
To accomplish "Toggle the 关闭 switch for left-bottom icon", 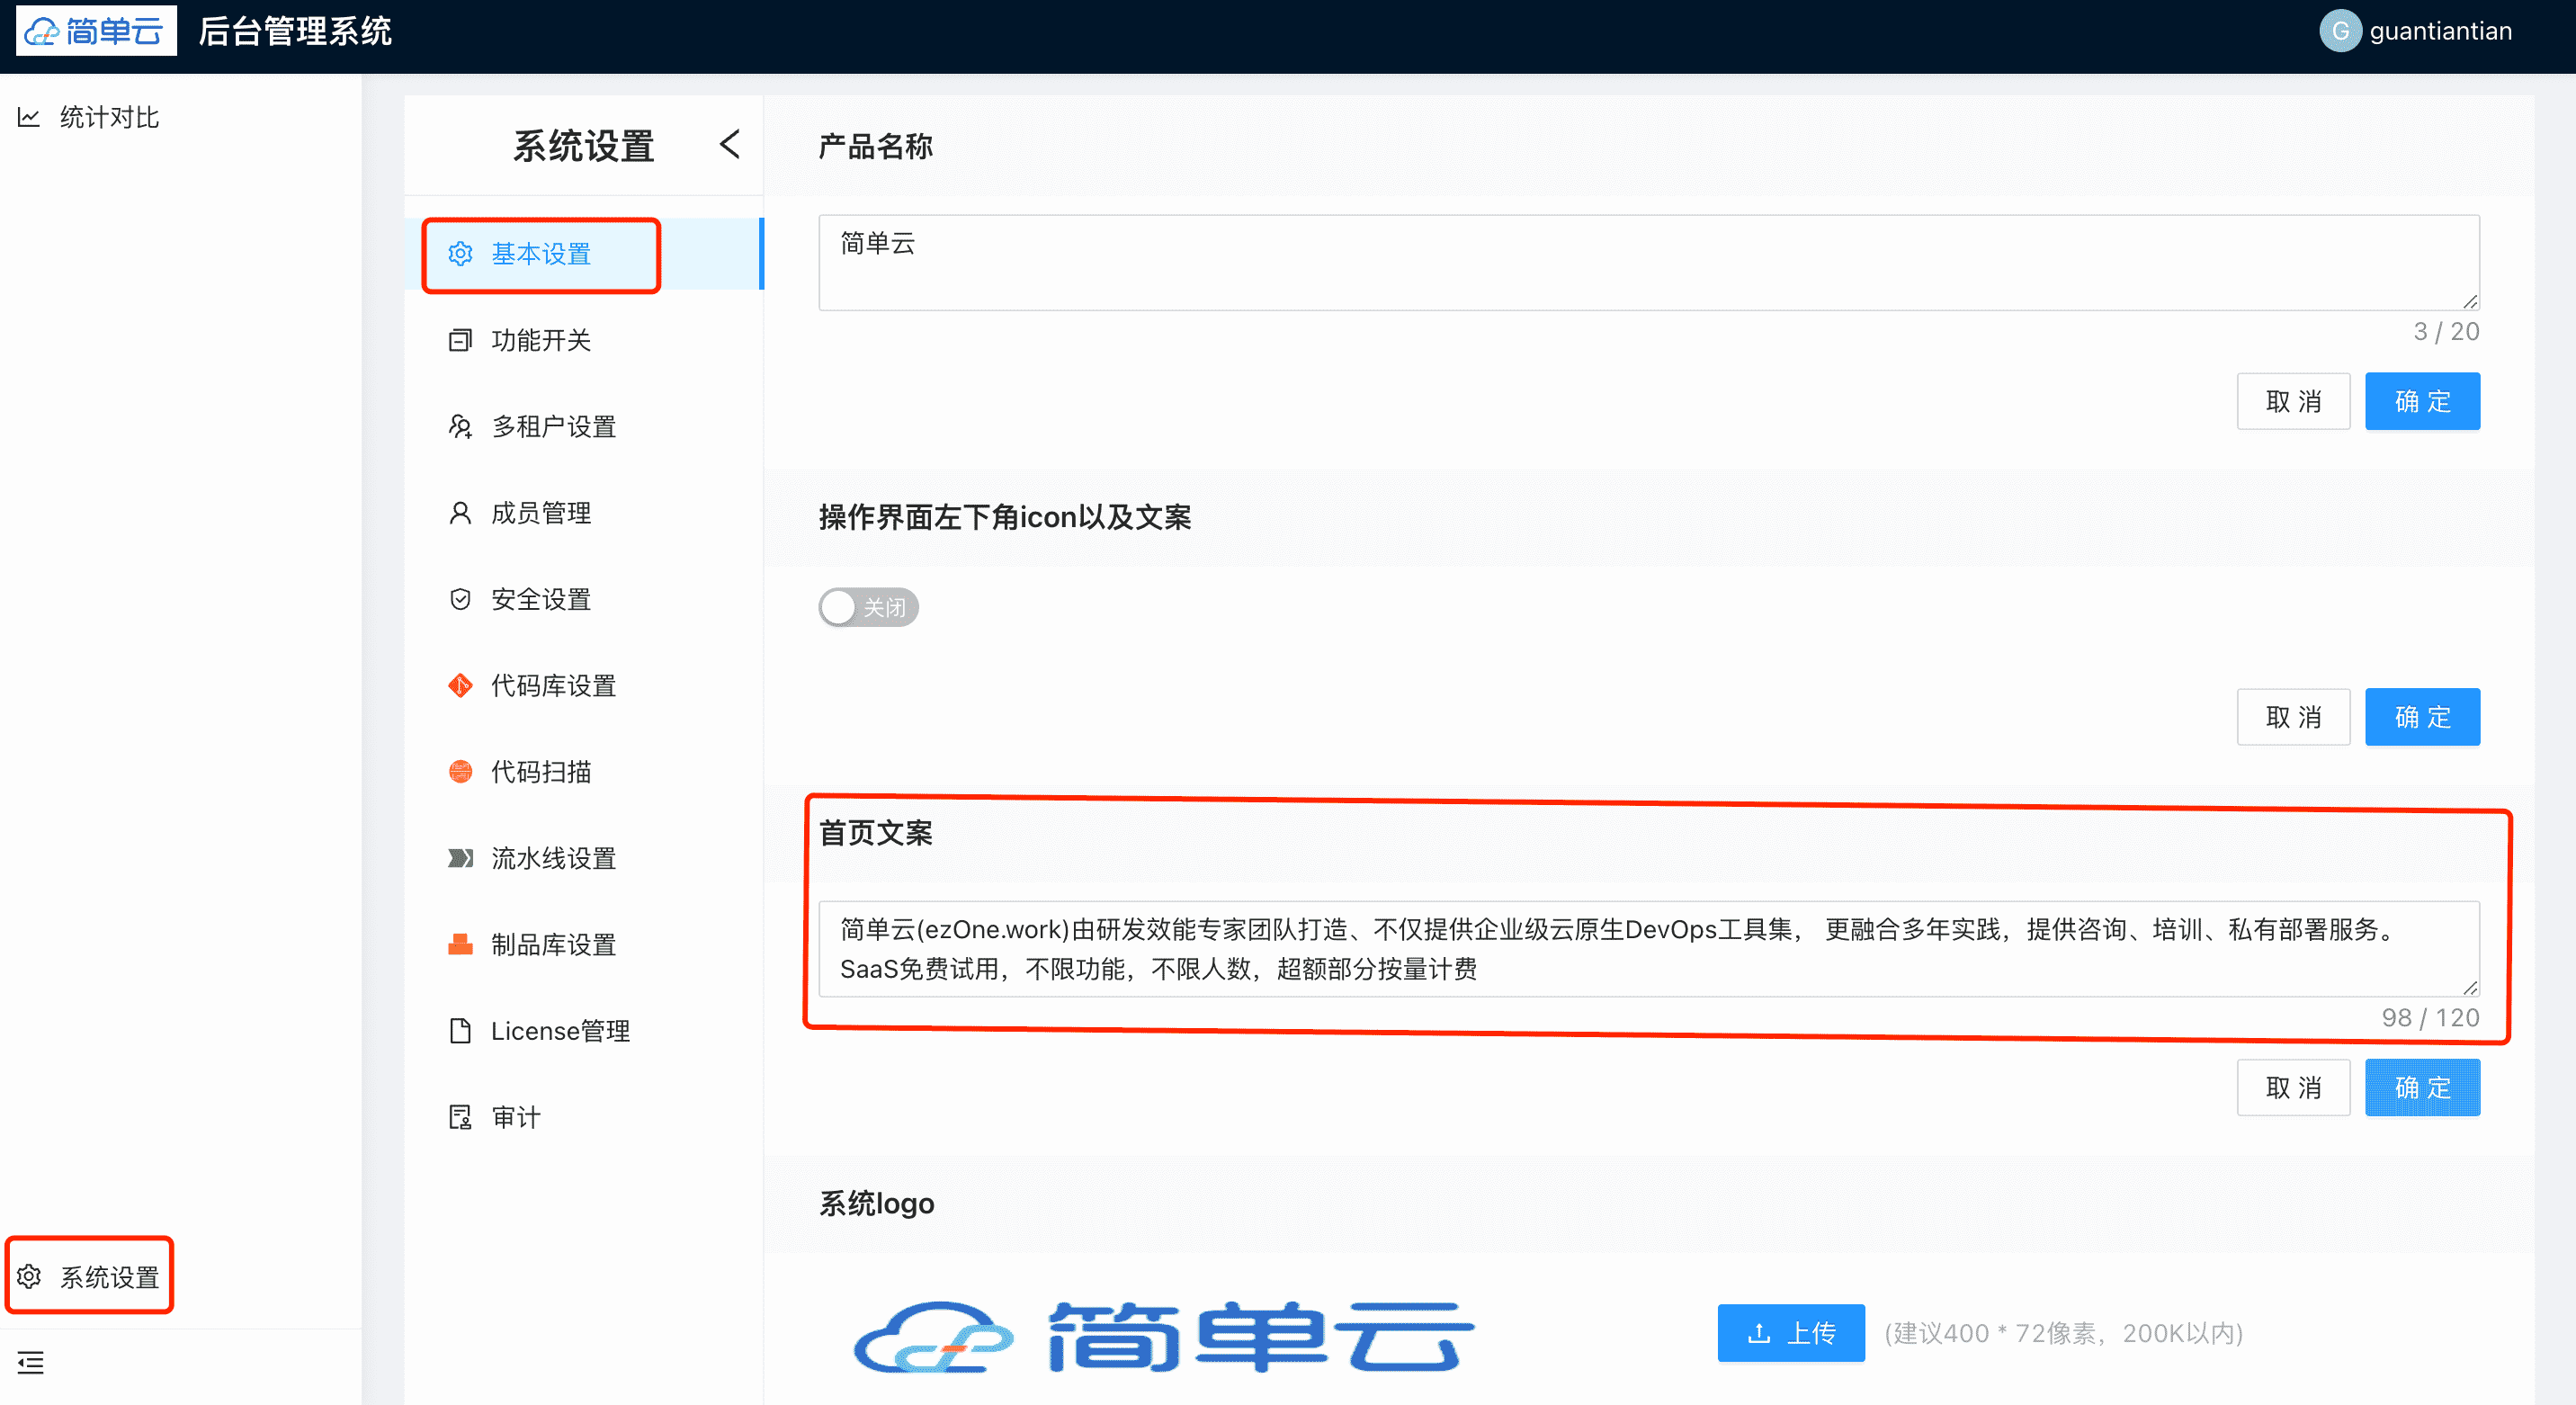I will (868, 607).
